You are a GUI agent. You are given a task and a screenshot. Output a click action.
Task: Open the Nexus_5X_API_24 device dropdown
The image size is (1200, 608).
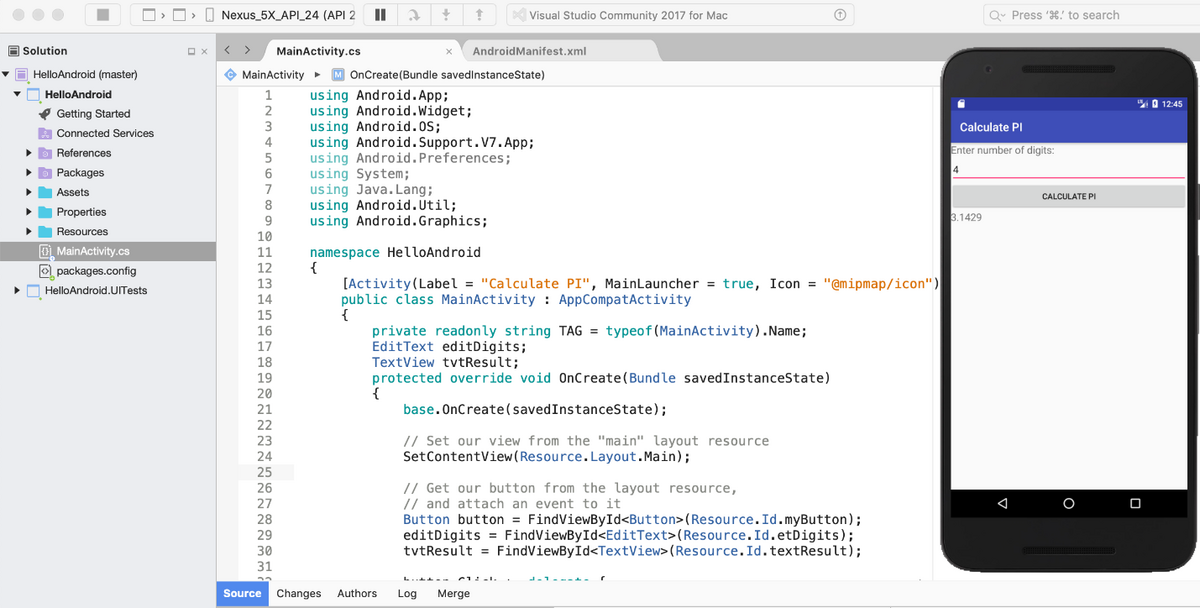click(279, 15)
